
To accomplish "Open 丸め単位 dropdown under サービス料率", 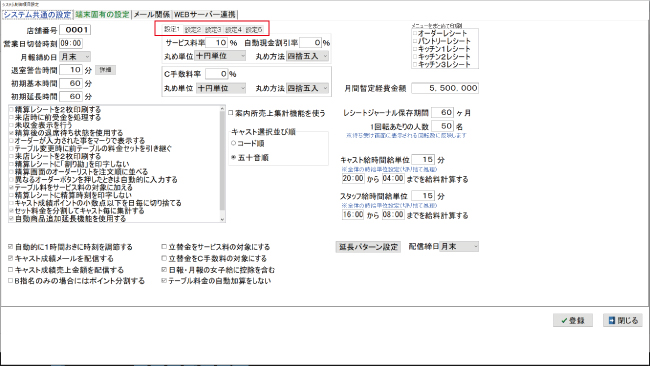I will pyautogui.click(x=220, y=56).
